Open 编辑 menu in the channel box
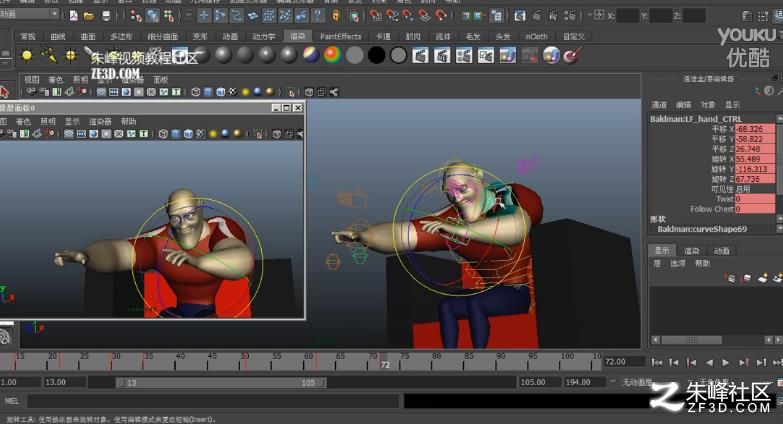Viewport: 783px width, 424px height. [684, 105]
